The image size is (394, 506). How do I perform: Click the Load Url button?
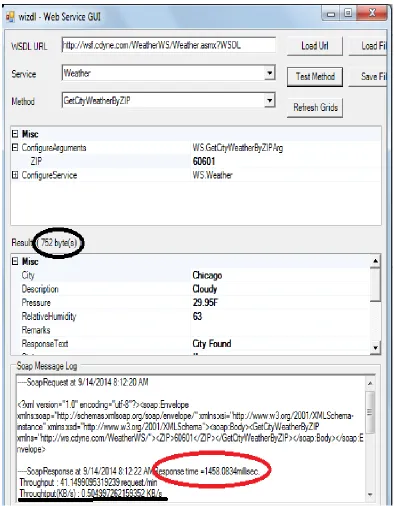pyautogui.click(x=315, y=46)
